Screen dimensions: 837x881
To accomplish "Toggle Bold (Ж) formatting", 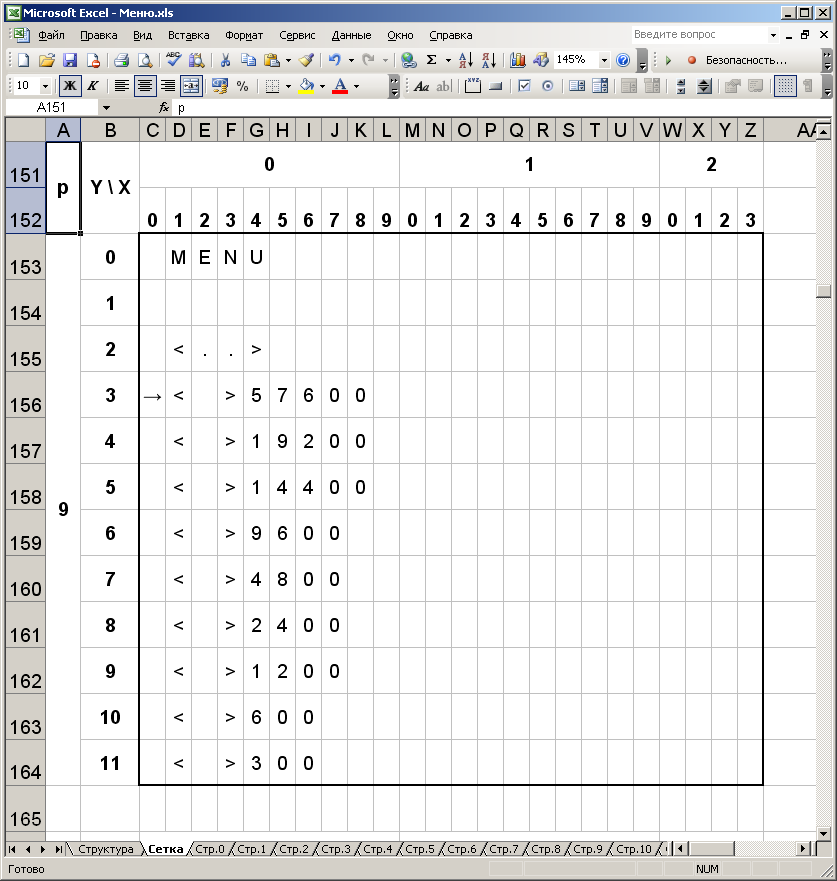I will (70, 86).
